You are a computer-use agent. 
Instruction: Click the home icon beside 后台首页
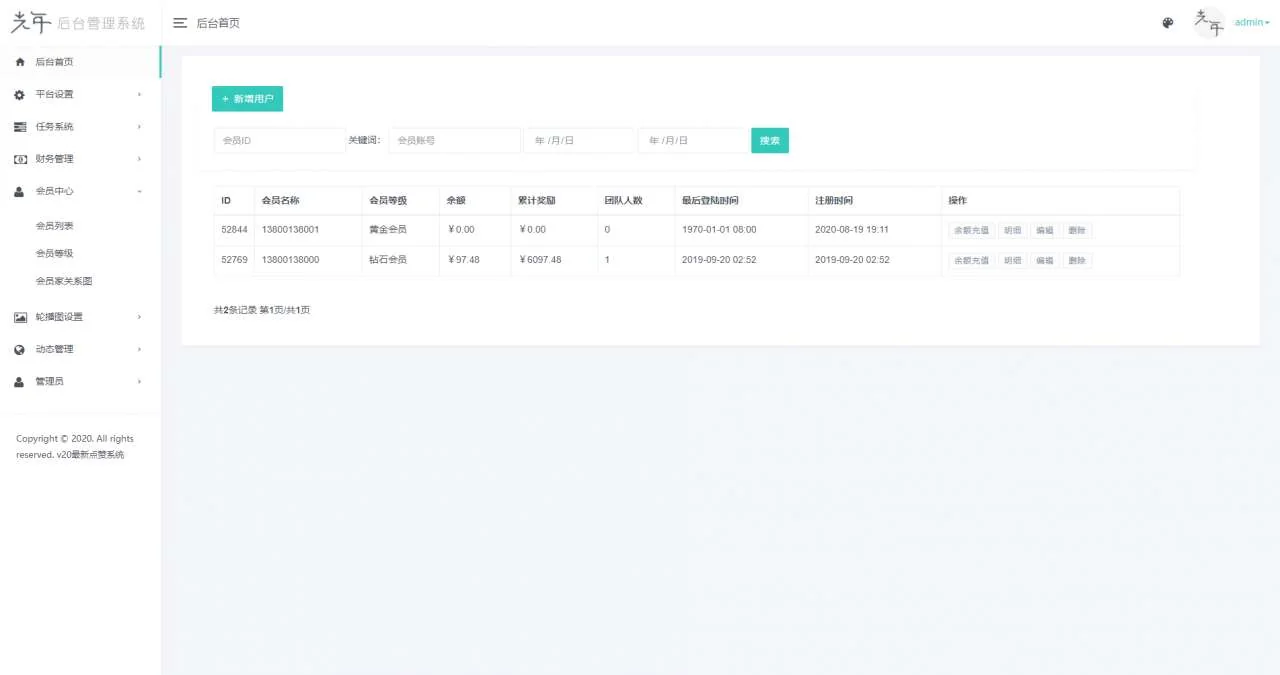(x=20, y=62)
